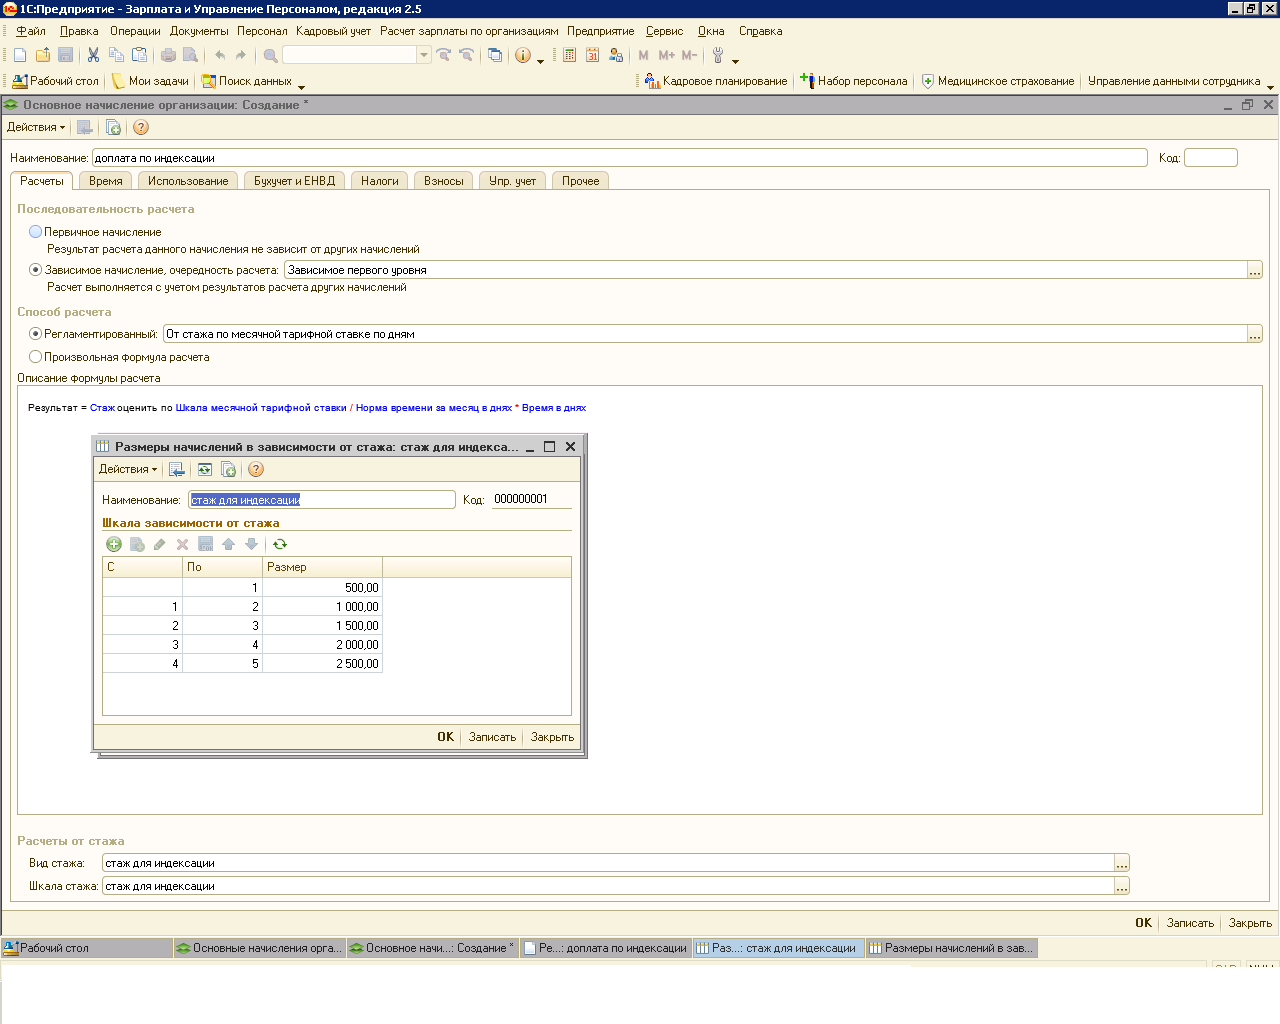Image resolution: width=1280 pixels, height=1024 pixels.
Task: Open the calendar icon in main toolbar
Action: click(592, 55)
